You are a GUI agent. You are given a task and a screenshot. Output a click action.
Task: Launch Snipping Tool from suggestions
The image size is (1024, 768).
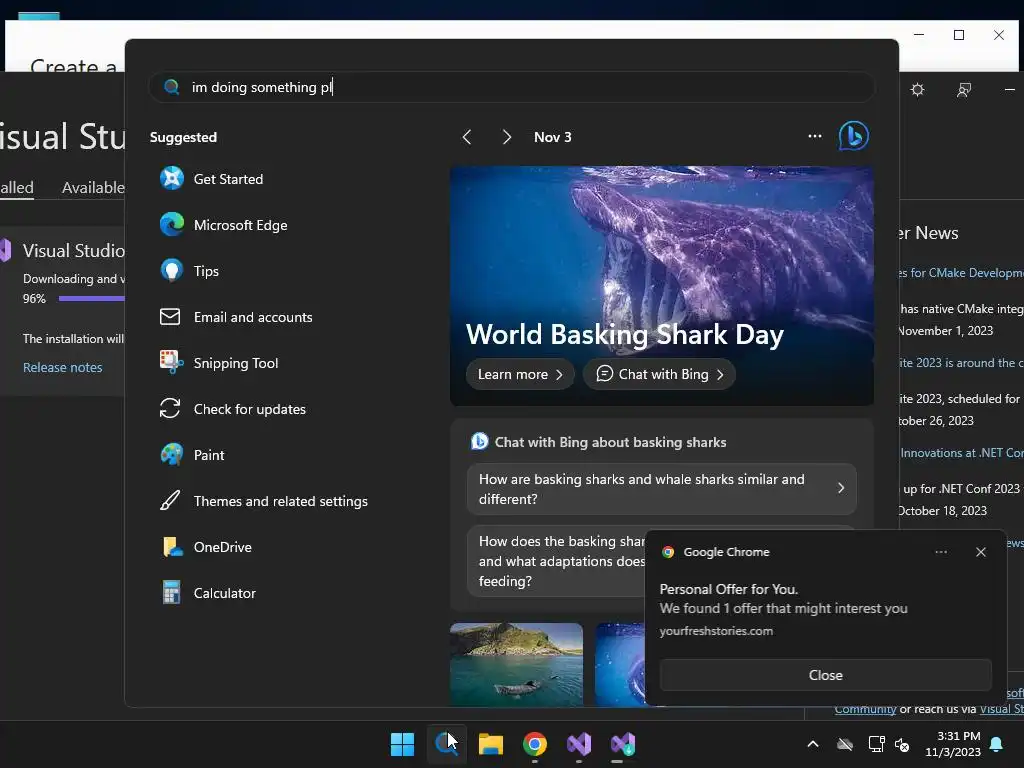(x=219, y=363)
